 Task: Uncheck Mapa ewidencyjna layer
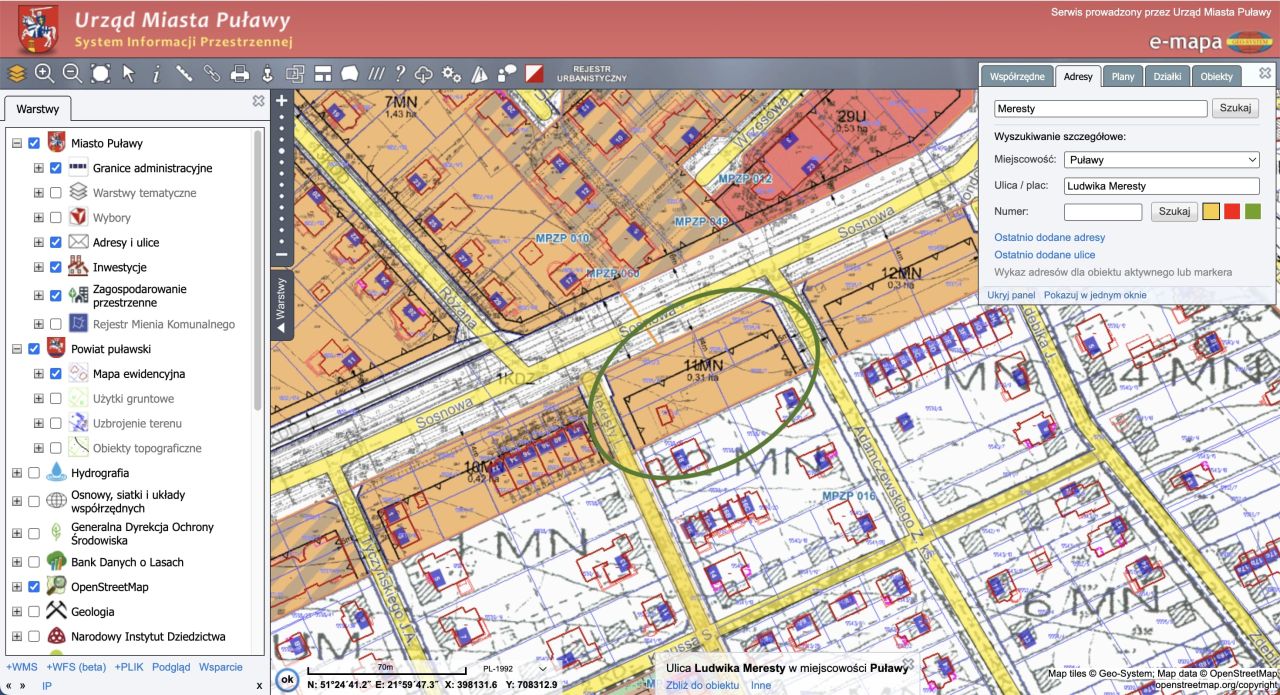coord(56,374)
